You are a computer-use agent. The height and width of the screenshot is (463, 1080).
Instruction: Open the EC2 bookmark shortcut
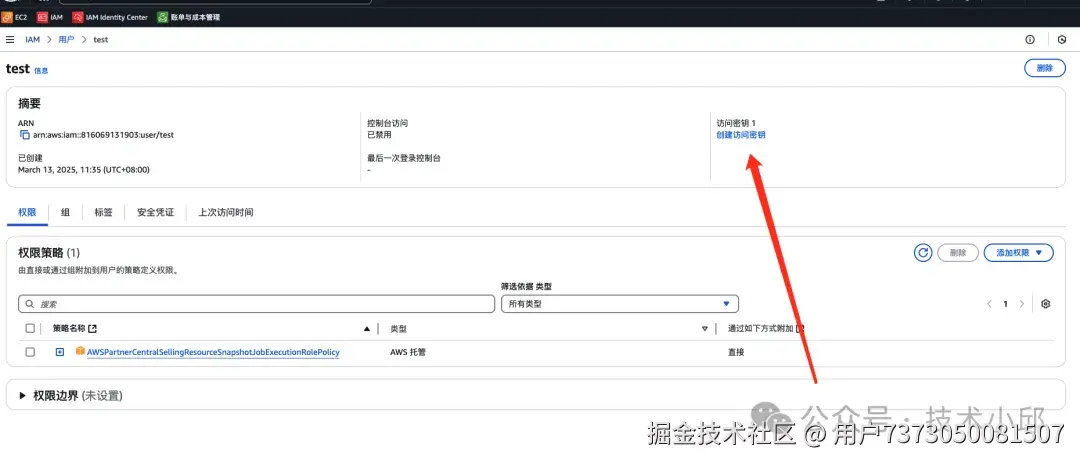click(x=14, y=17)
